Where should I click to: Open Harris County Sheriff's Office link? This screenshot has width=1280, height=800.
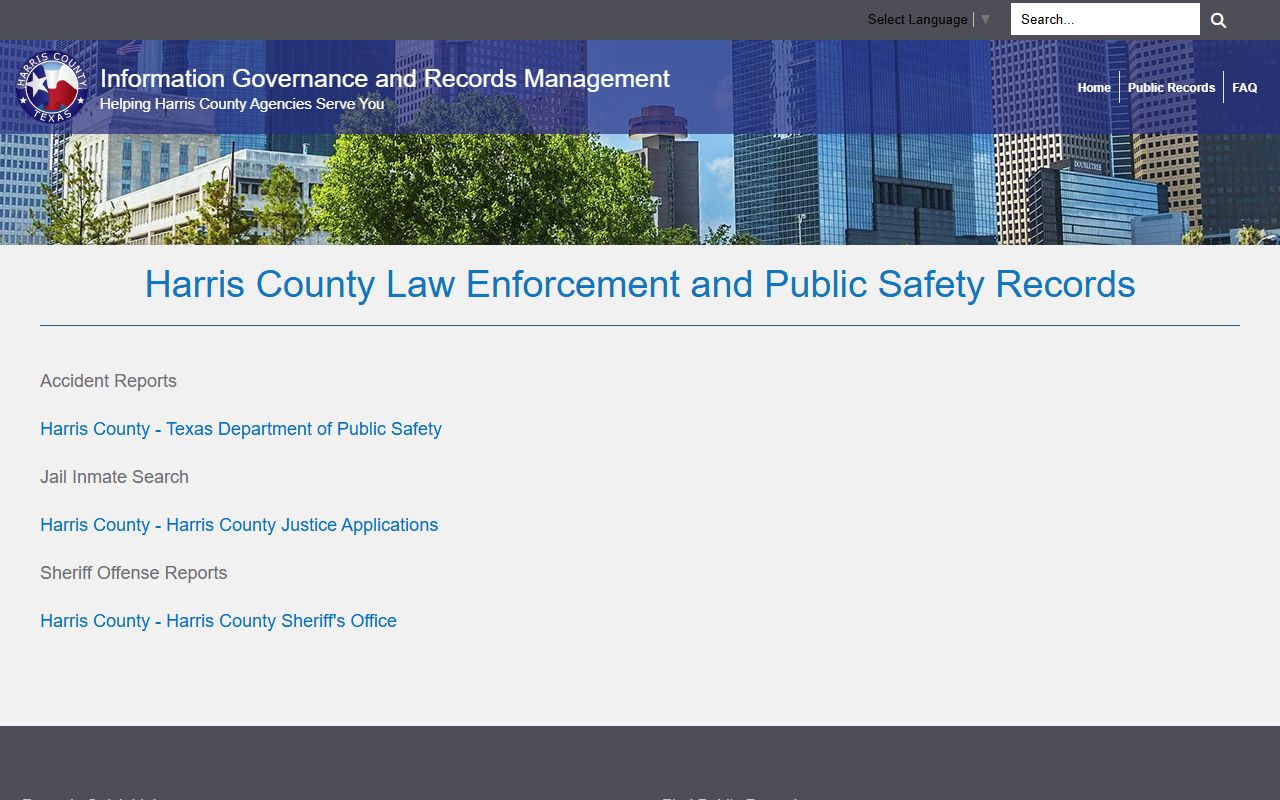pyautogui.click(x=218, y=621)
